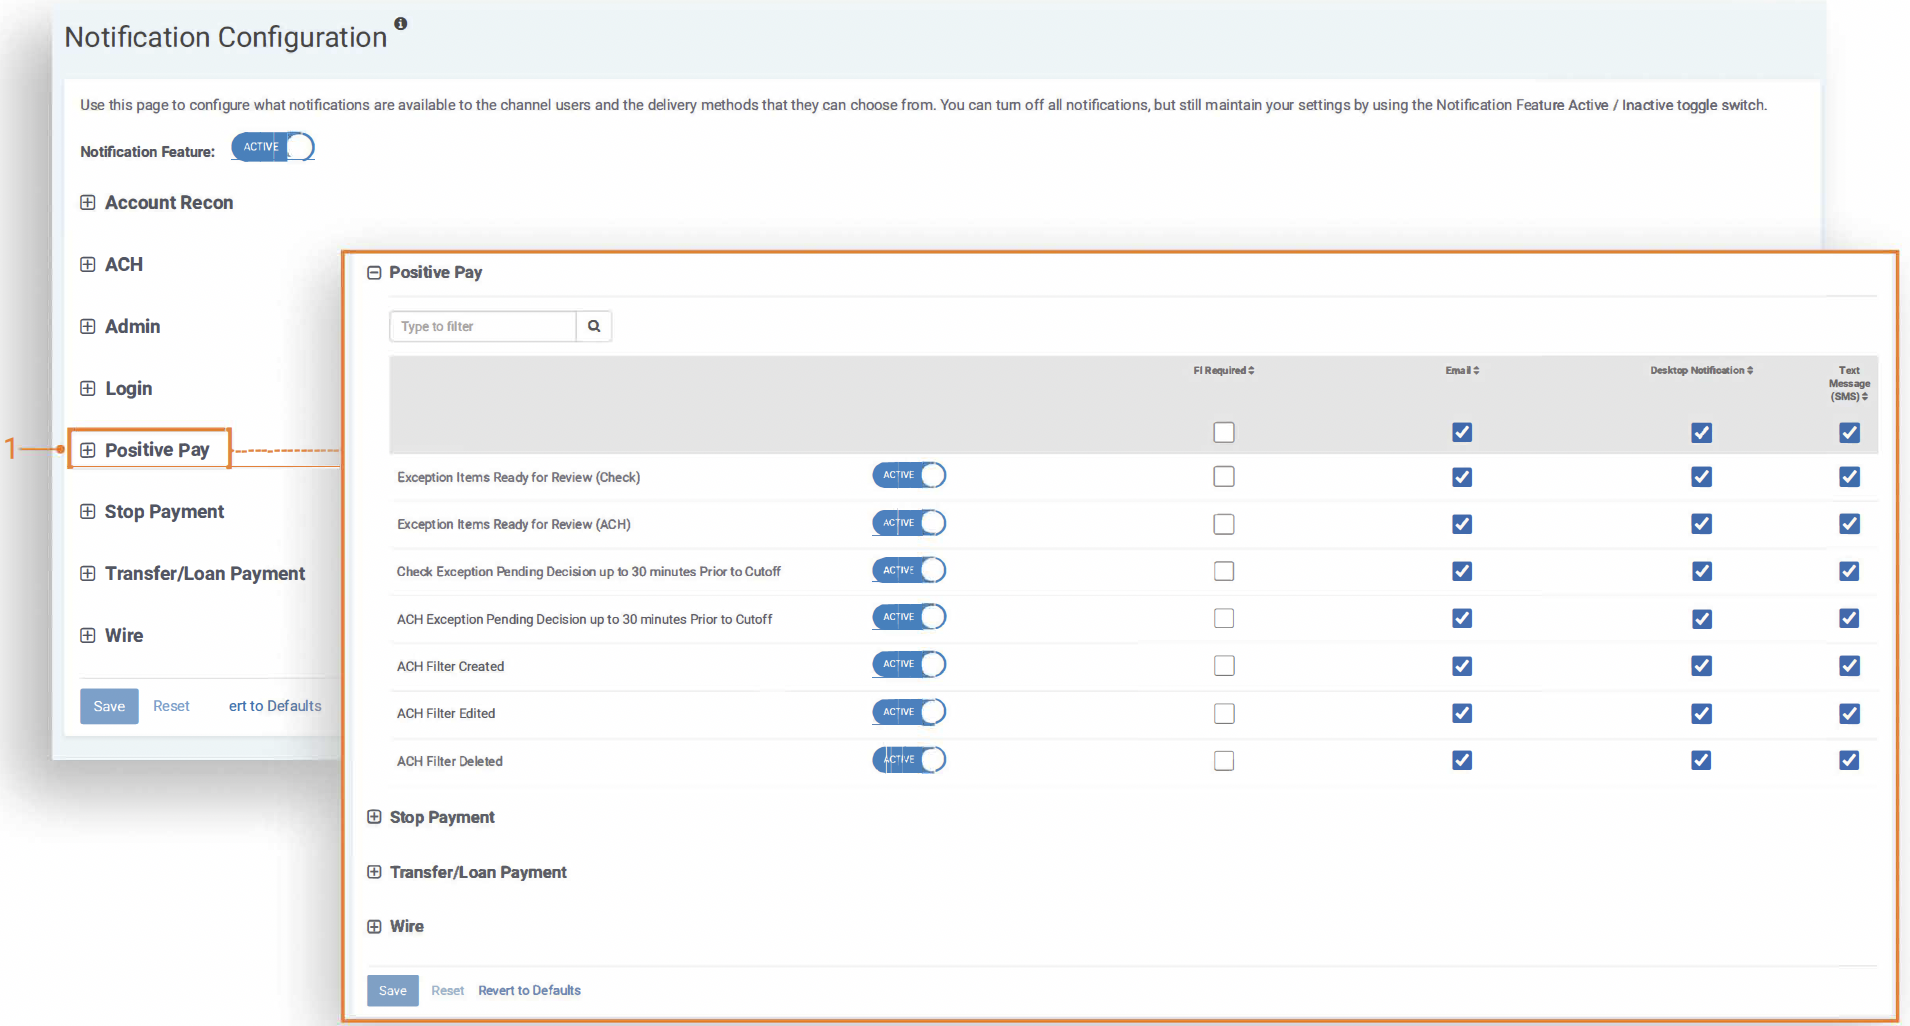This screenshot has height=1026, width=1910.
Task: Click plus icon next to Account Recon
Action: pyautogui.click(x=88, y=203)
